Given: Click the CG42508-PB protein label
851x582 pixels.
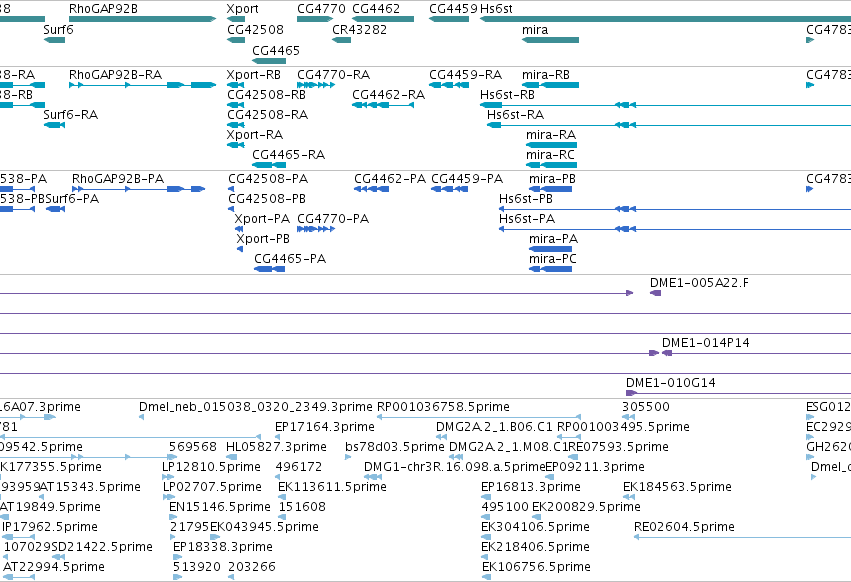Looking at the screenshot, I should point(267,199).
